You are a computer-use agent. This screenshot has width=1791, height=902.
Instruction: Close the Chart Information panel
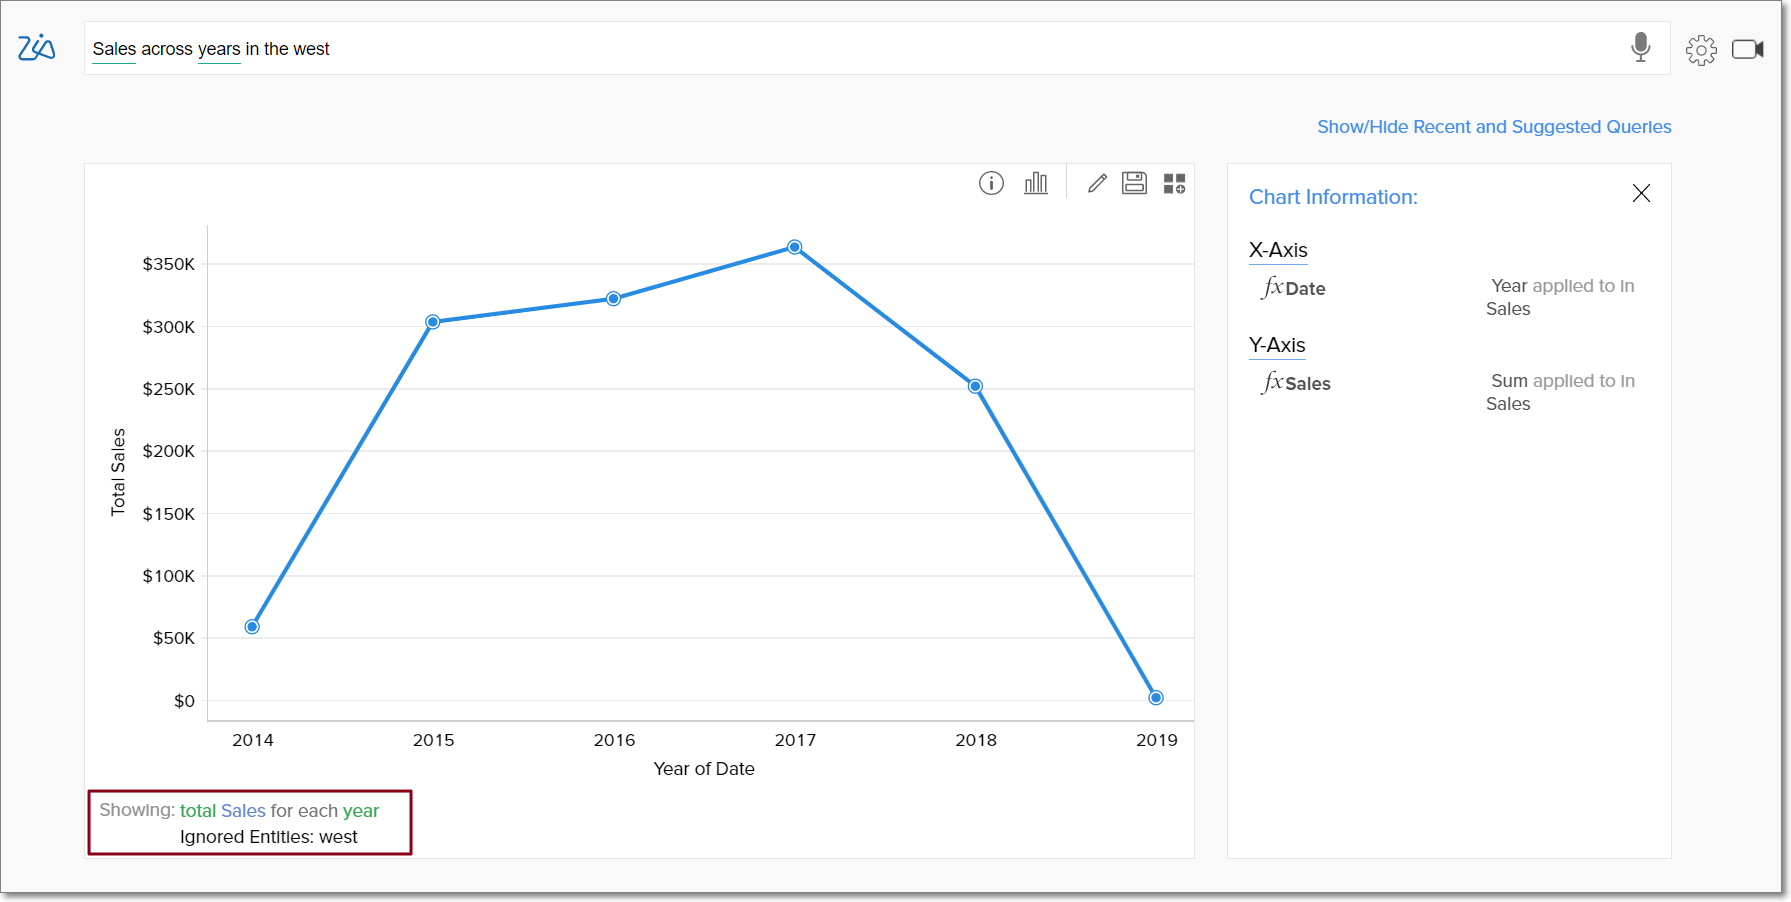pyautogui.click(x=1641, y=193)
